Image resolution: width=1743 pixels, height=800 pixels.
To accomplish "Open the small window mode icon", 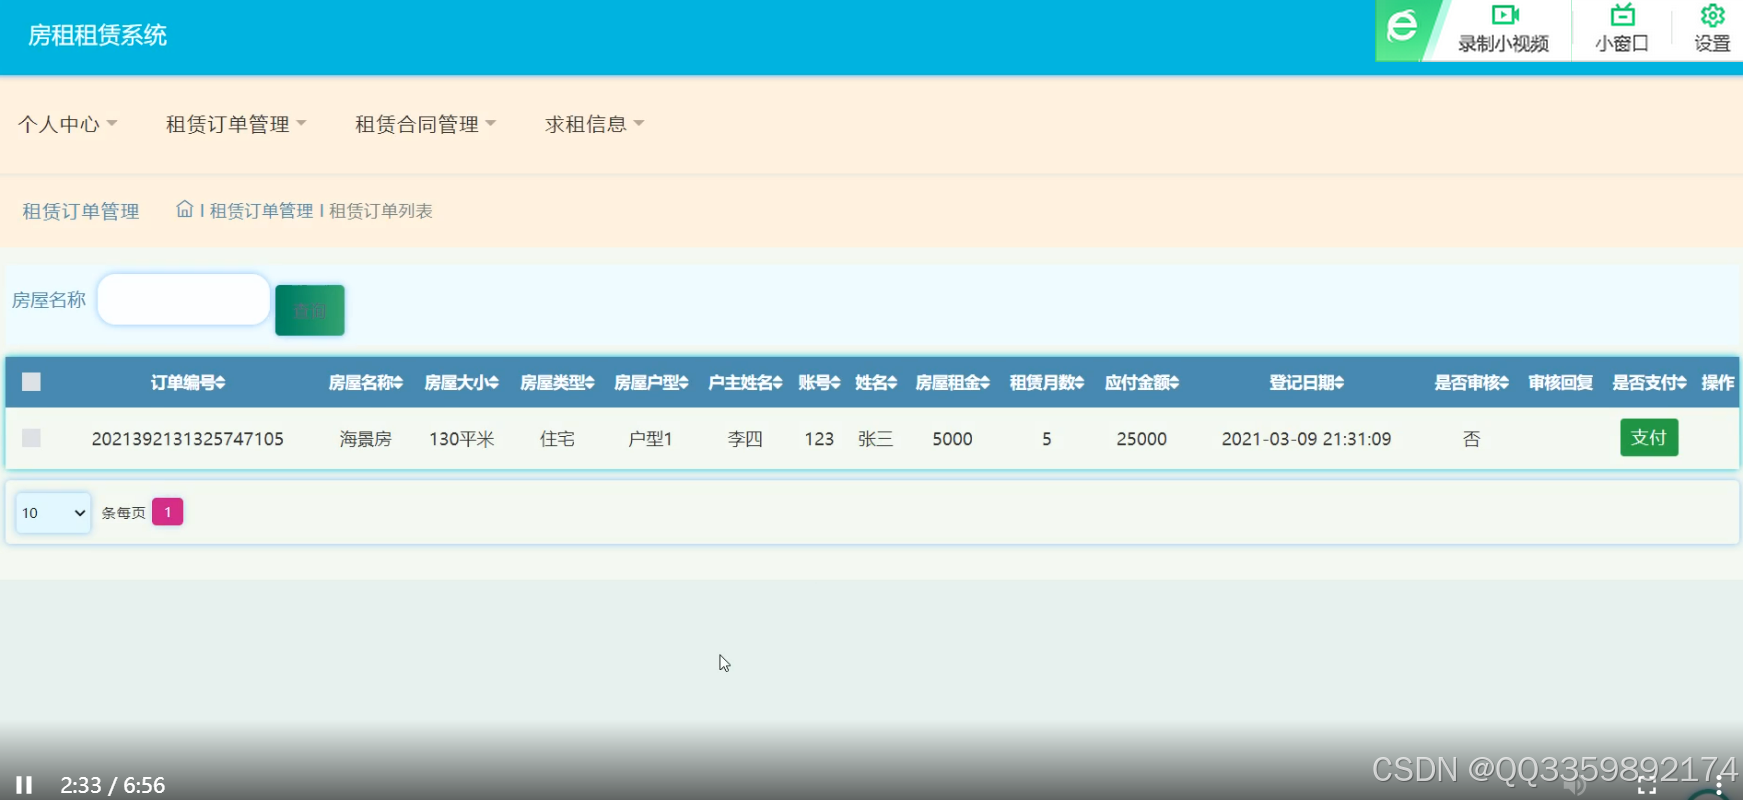I will coord(1622,15).
